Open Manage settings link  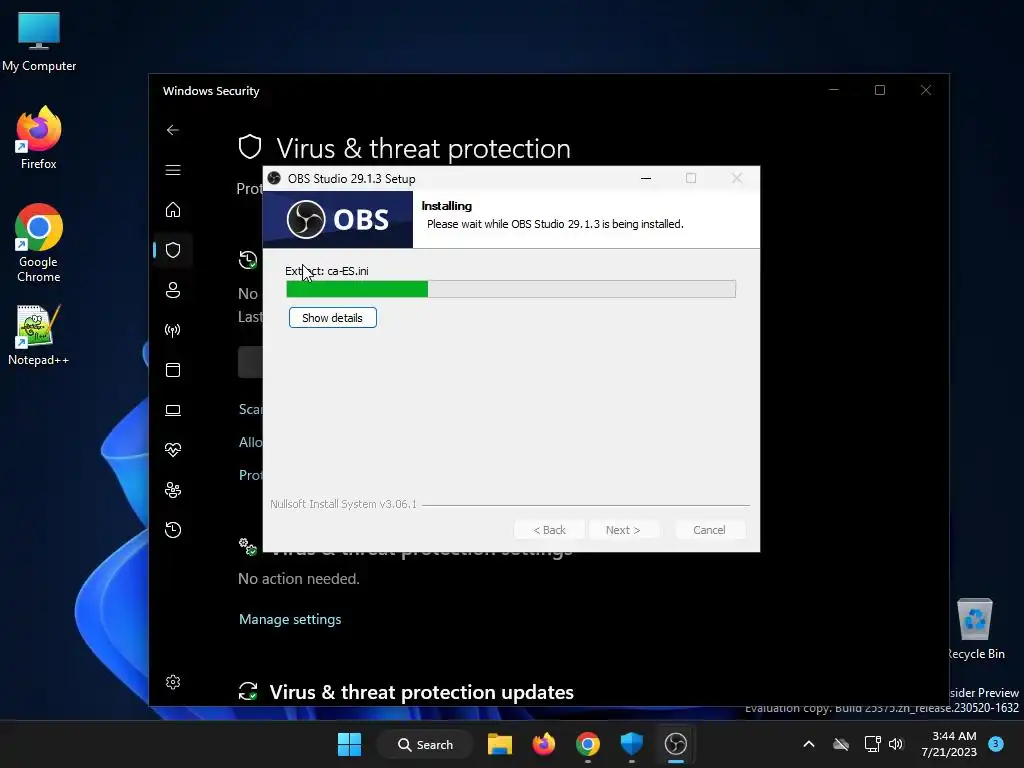coord(289,619)
